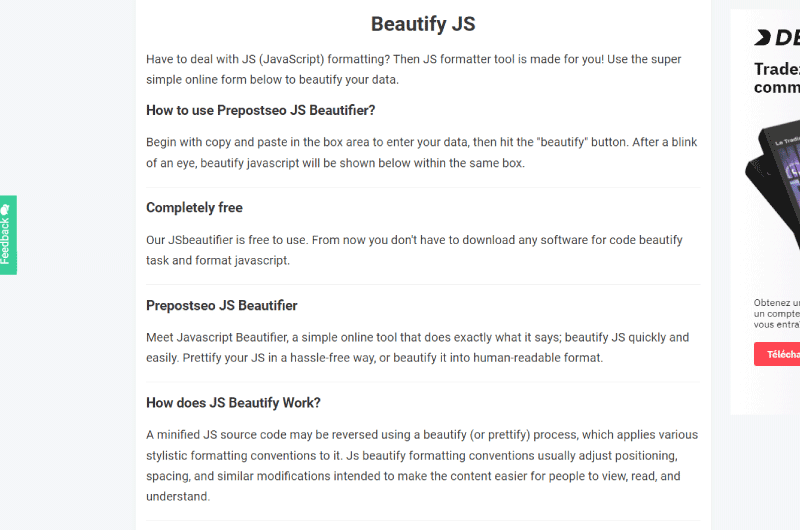Click the DE brand logo in the ad
The image size is (800, 530).
point(777,37)
